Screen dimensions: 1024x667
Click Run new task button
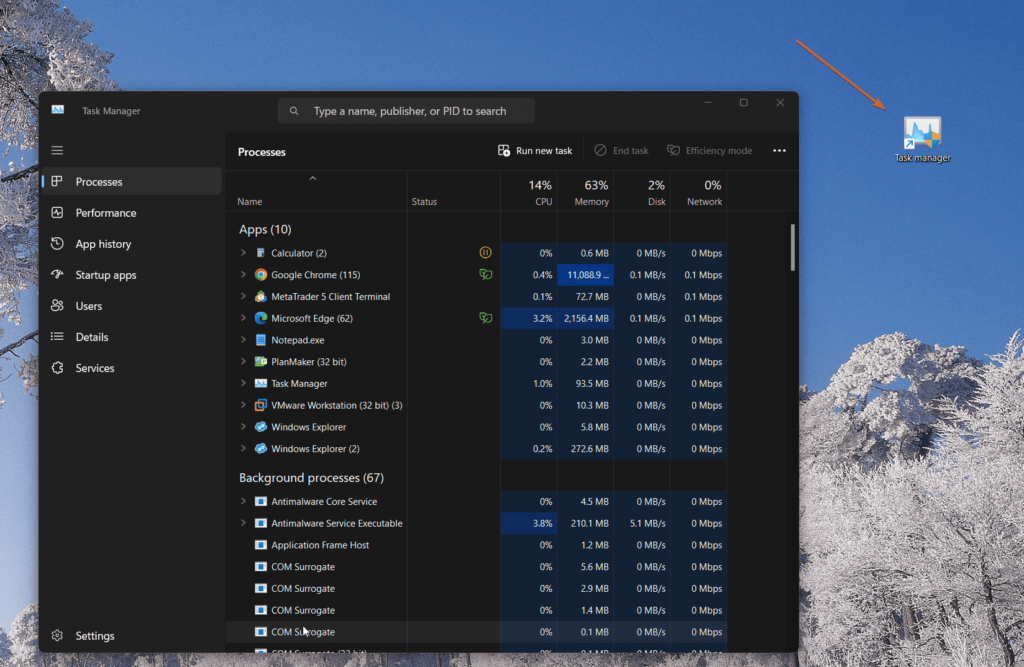click(x=535, y=151)
